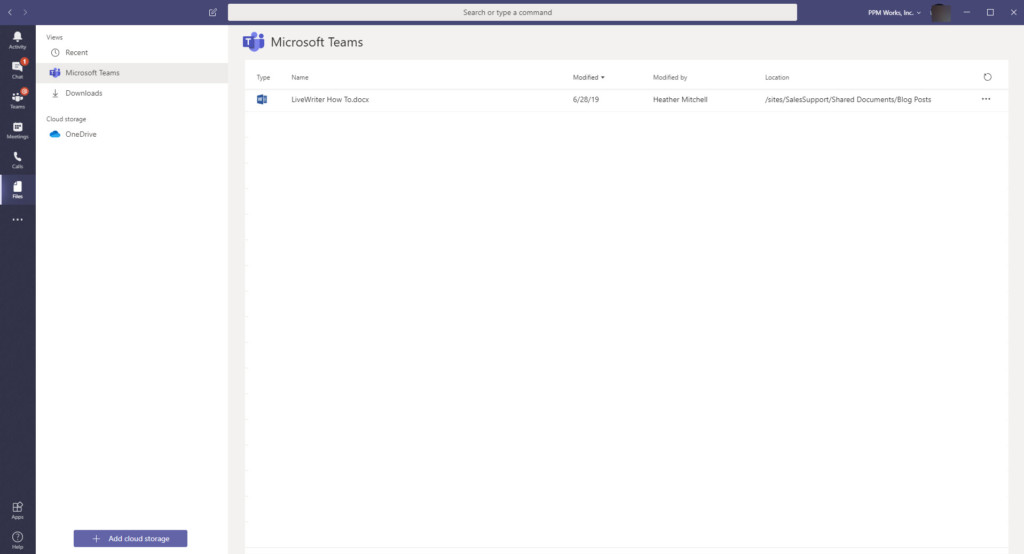Open the PPM Works, Inc. organization dropdown

[x=894, y=12]
